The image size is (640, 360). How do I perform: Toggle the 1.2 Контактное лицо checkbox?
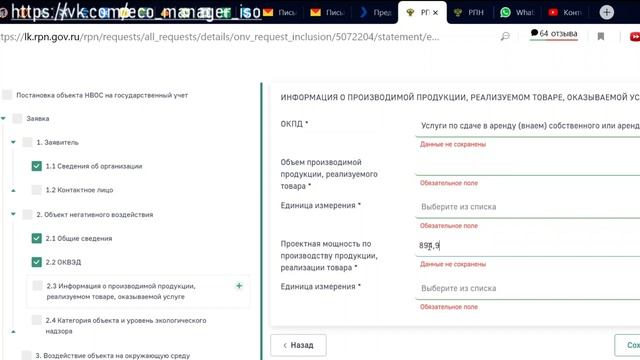[x=36, y=190]
